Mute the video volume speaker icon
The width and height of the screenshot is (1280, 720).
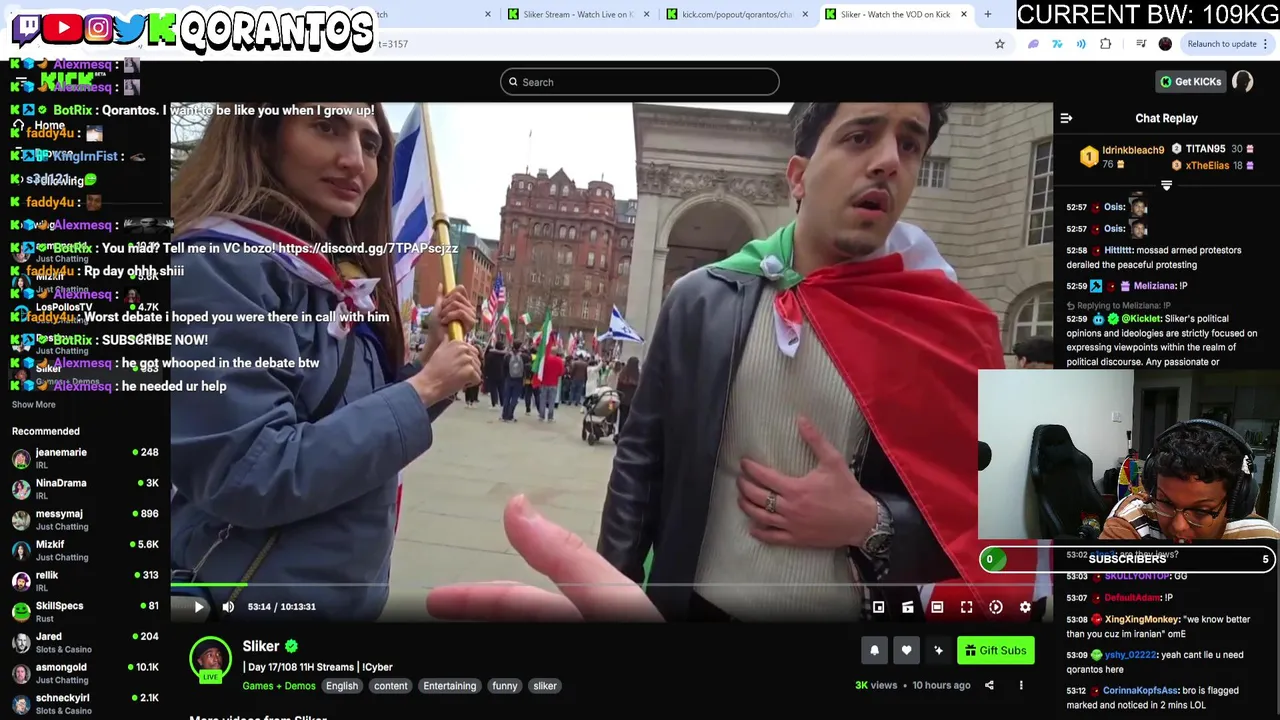228,606
